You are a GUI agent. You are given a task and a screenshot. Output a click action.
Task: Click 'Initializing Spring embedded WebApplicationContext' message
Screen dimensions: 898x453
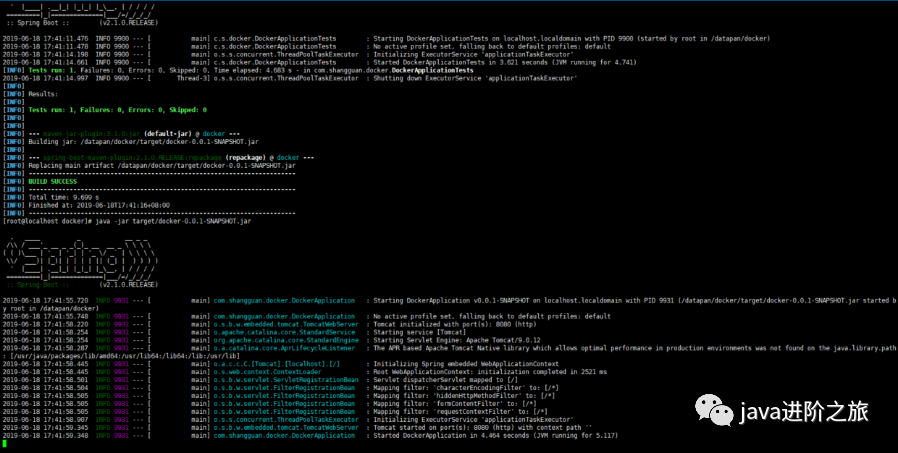click(466, 364)
